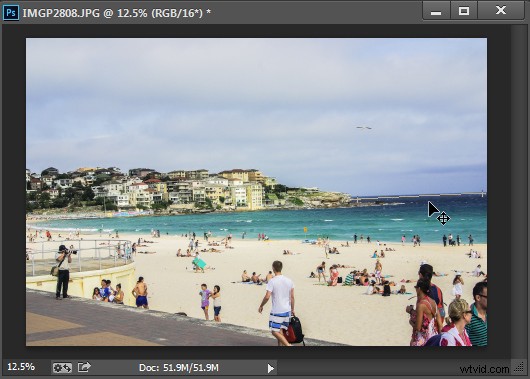Maximize the document window
The image size is (530, 379).
pos(464,11)
